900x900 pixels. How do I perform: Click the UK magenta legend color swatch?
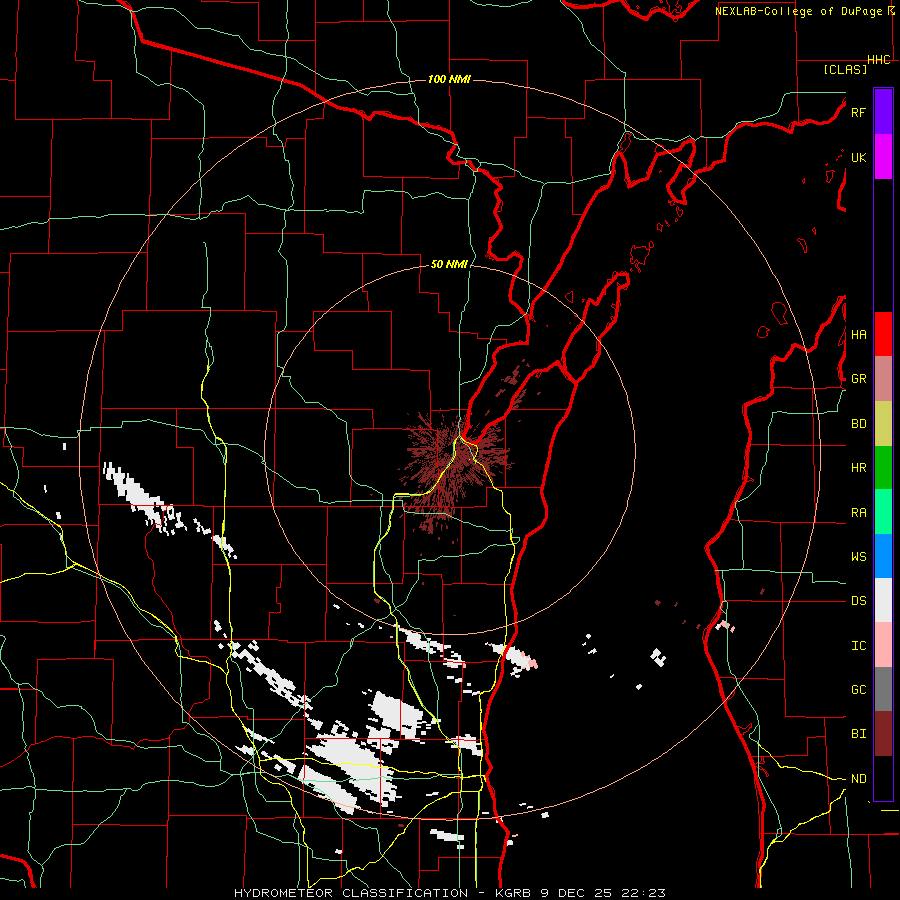[883, 157]
